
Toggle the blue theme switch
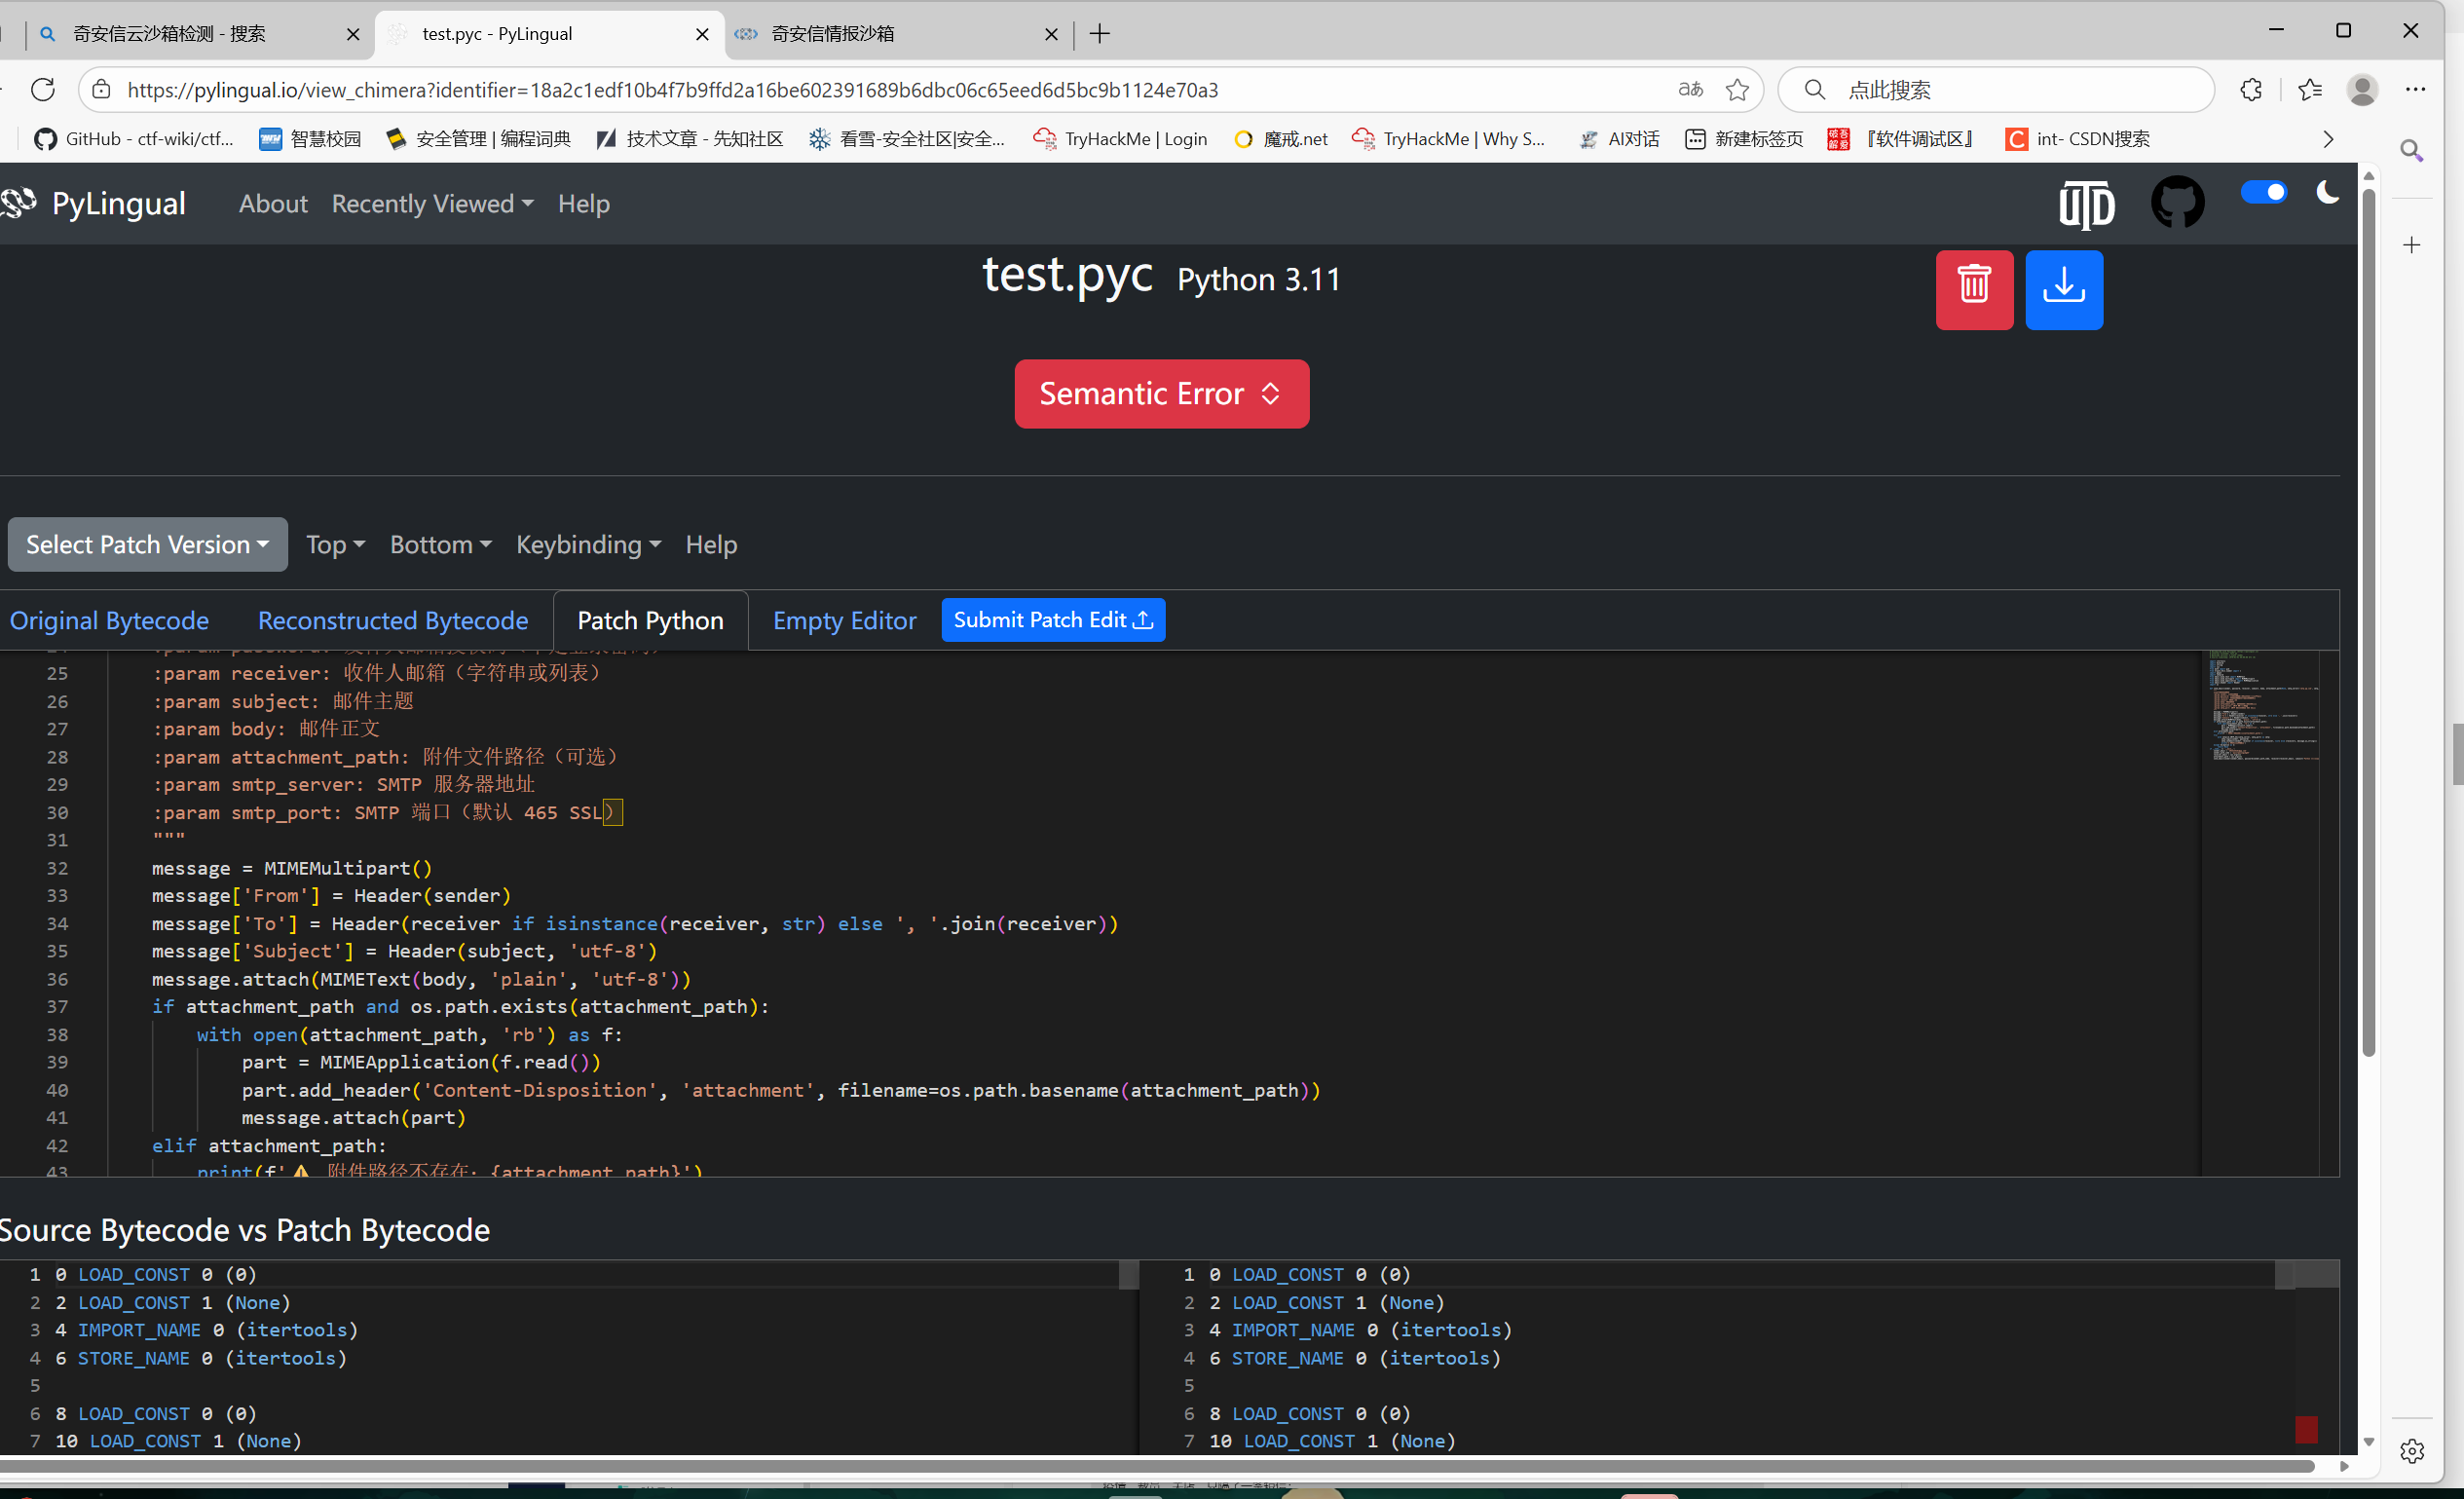click(x=2263, y=192)
